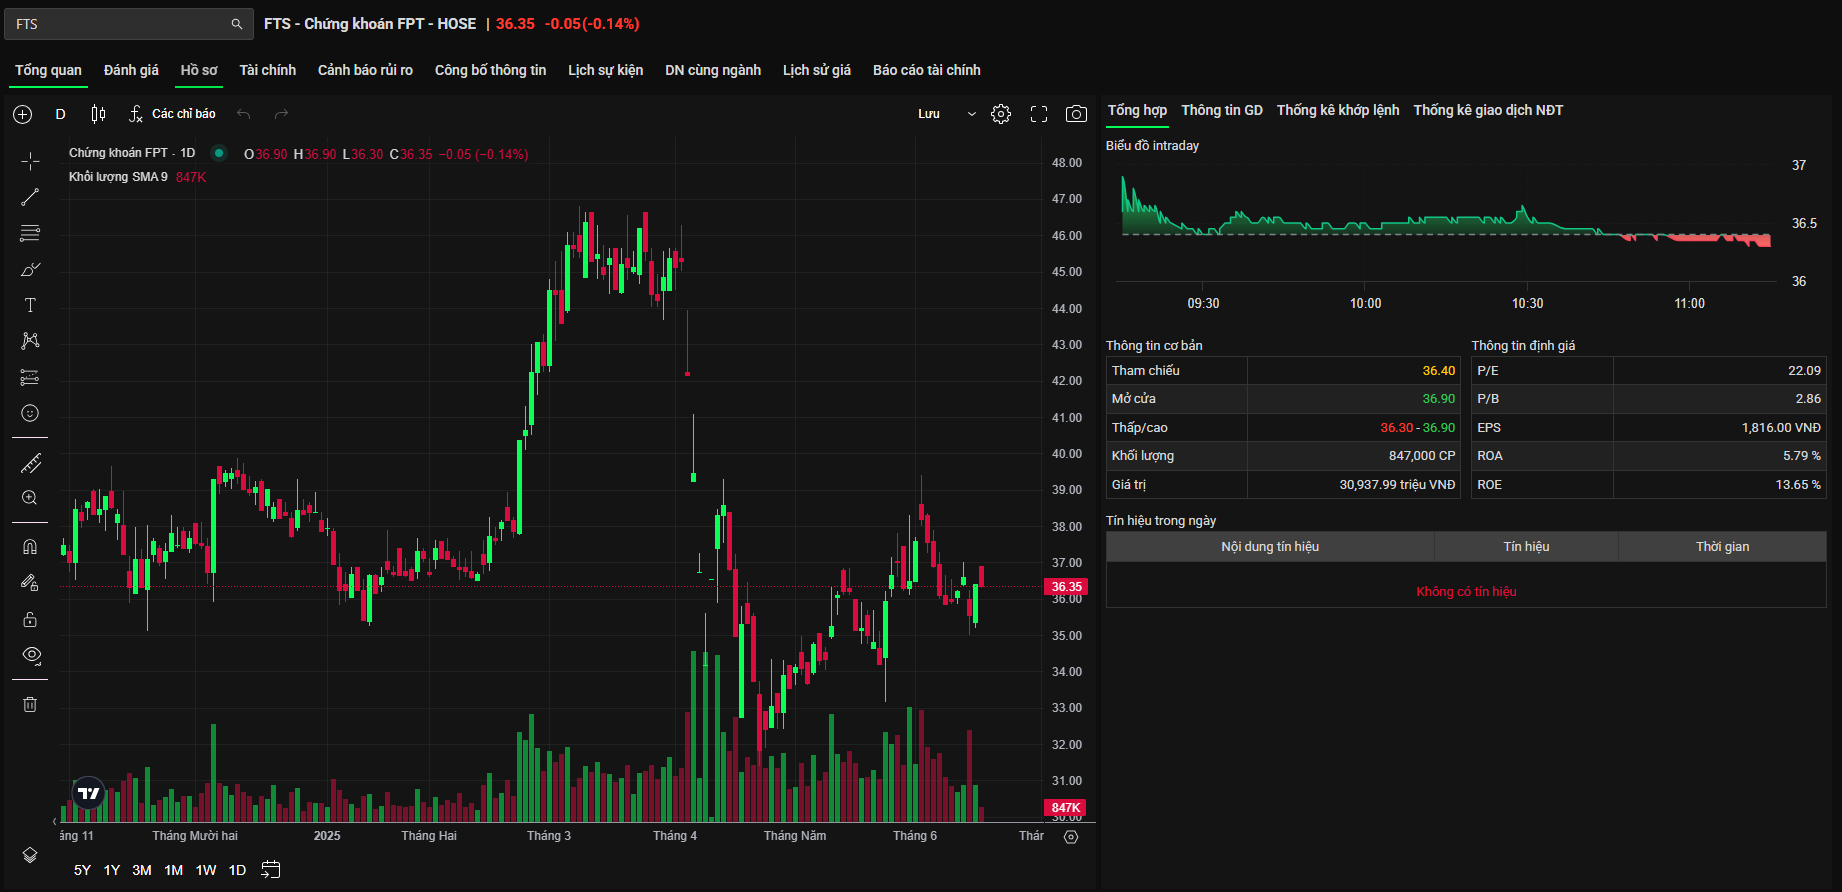1842x892 pixels.
Task: Open the Lịch sử giá tab
Action: [817, 70]
